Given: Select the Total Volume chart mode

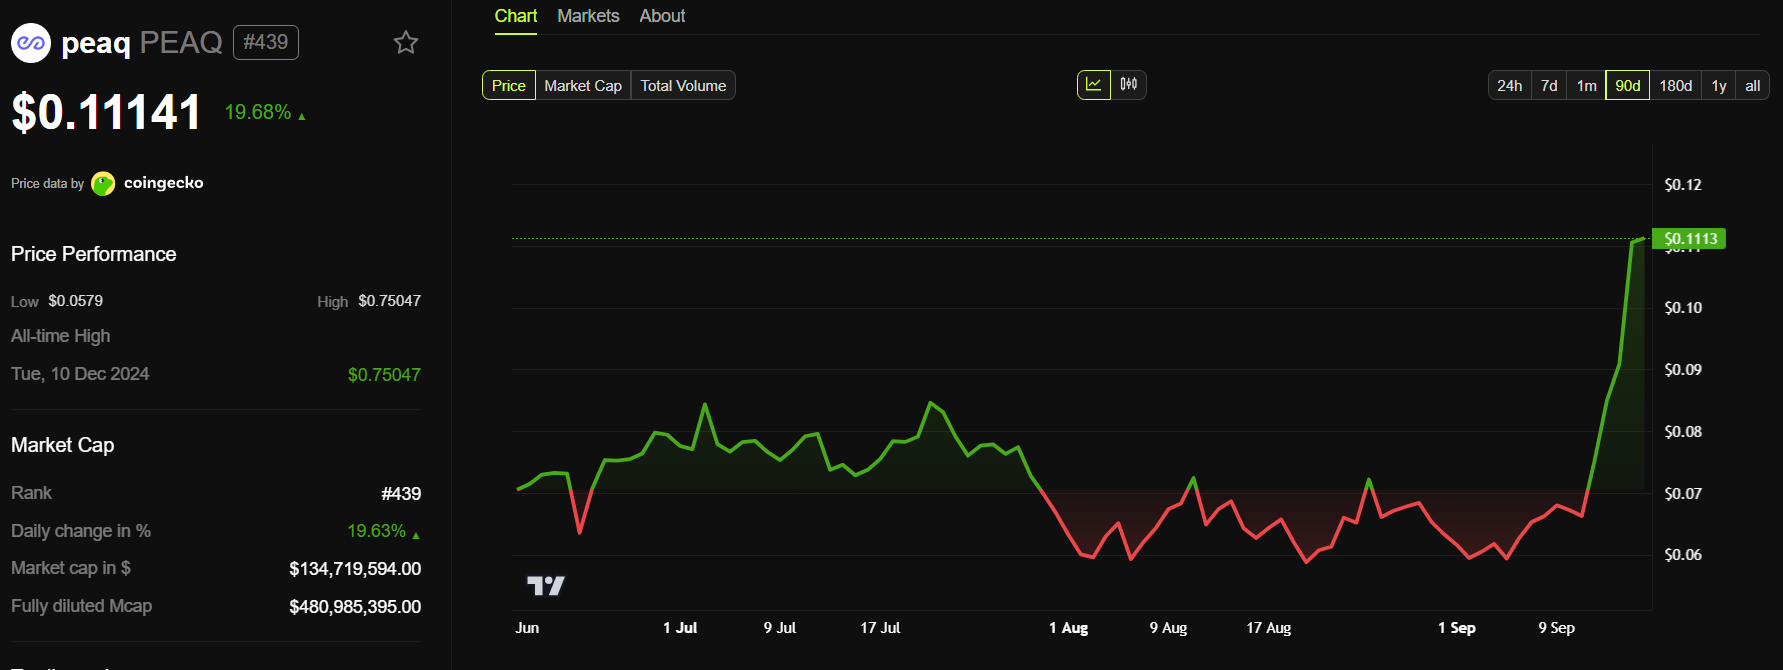Looking at the screenshot, I should click(x=683, y=85).
